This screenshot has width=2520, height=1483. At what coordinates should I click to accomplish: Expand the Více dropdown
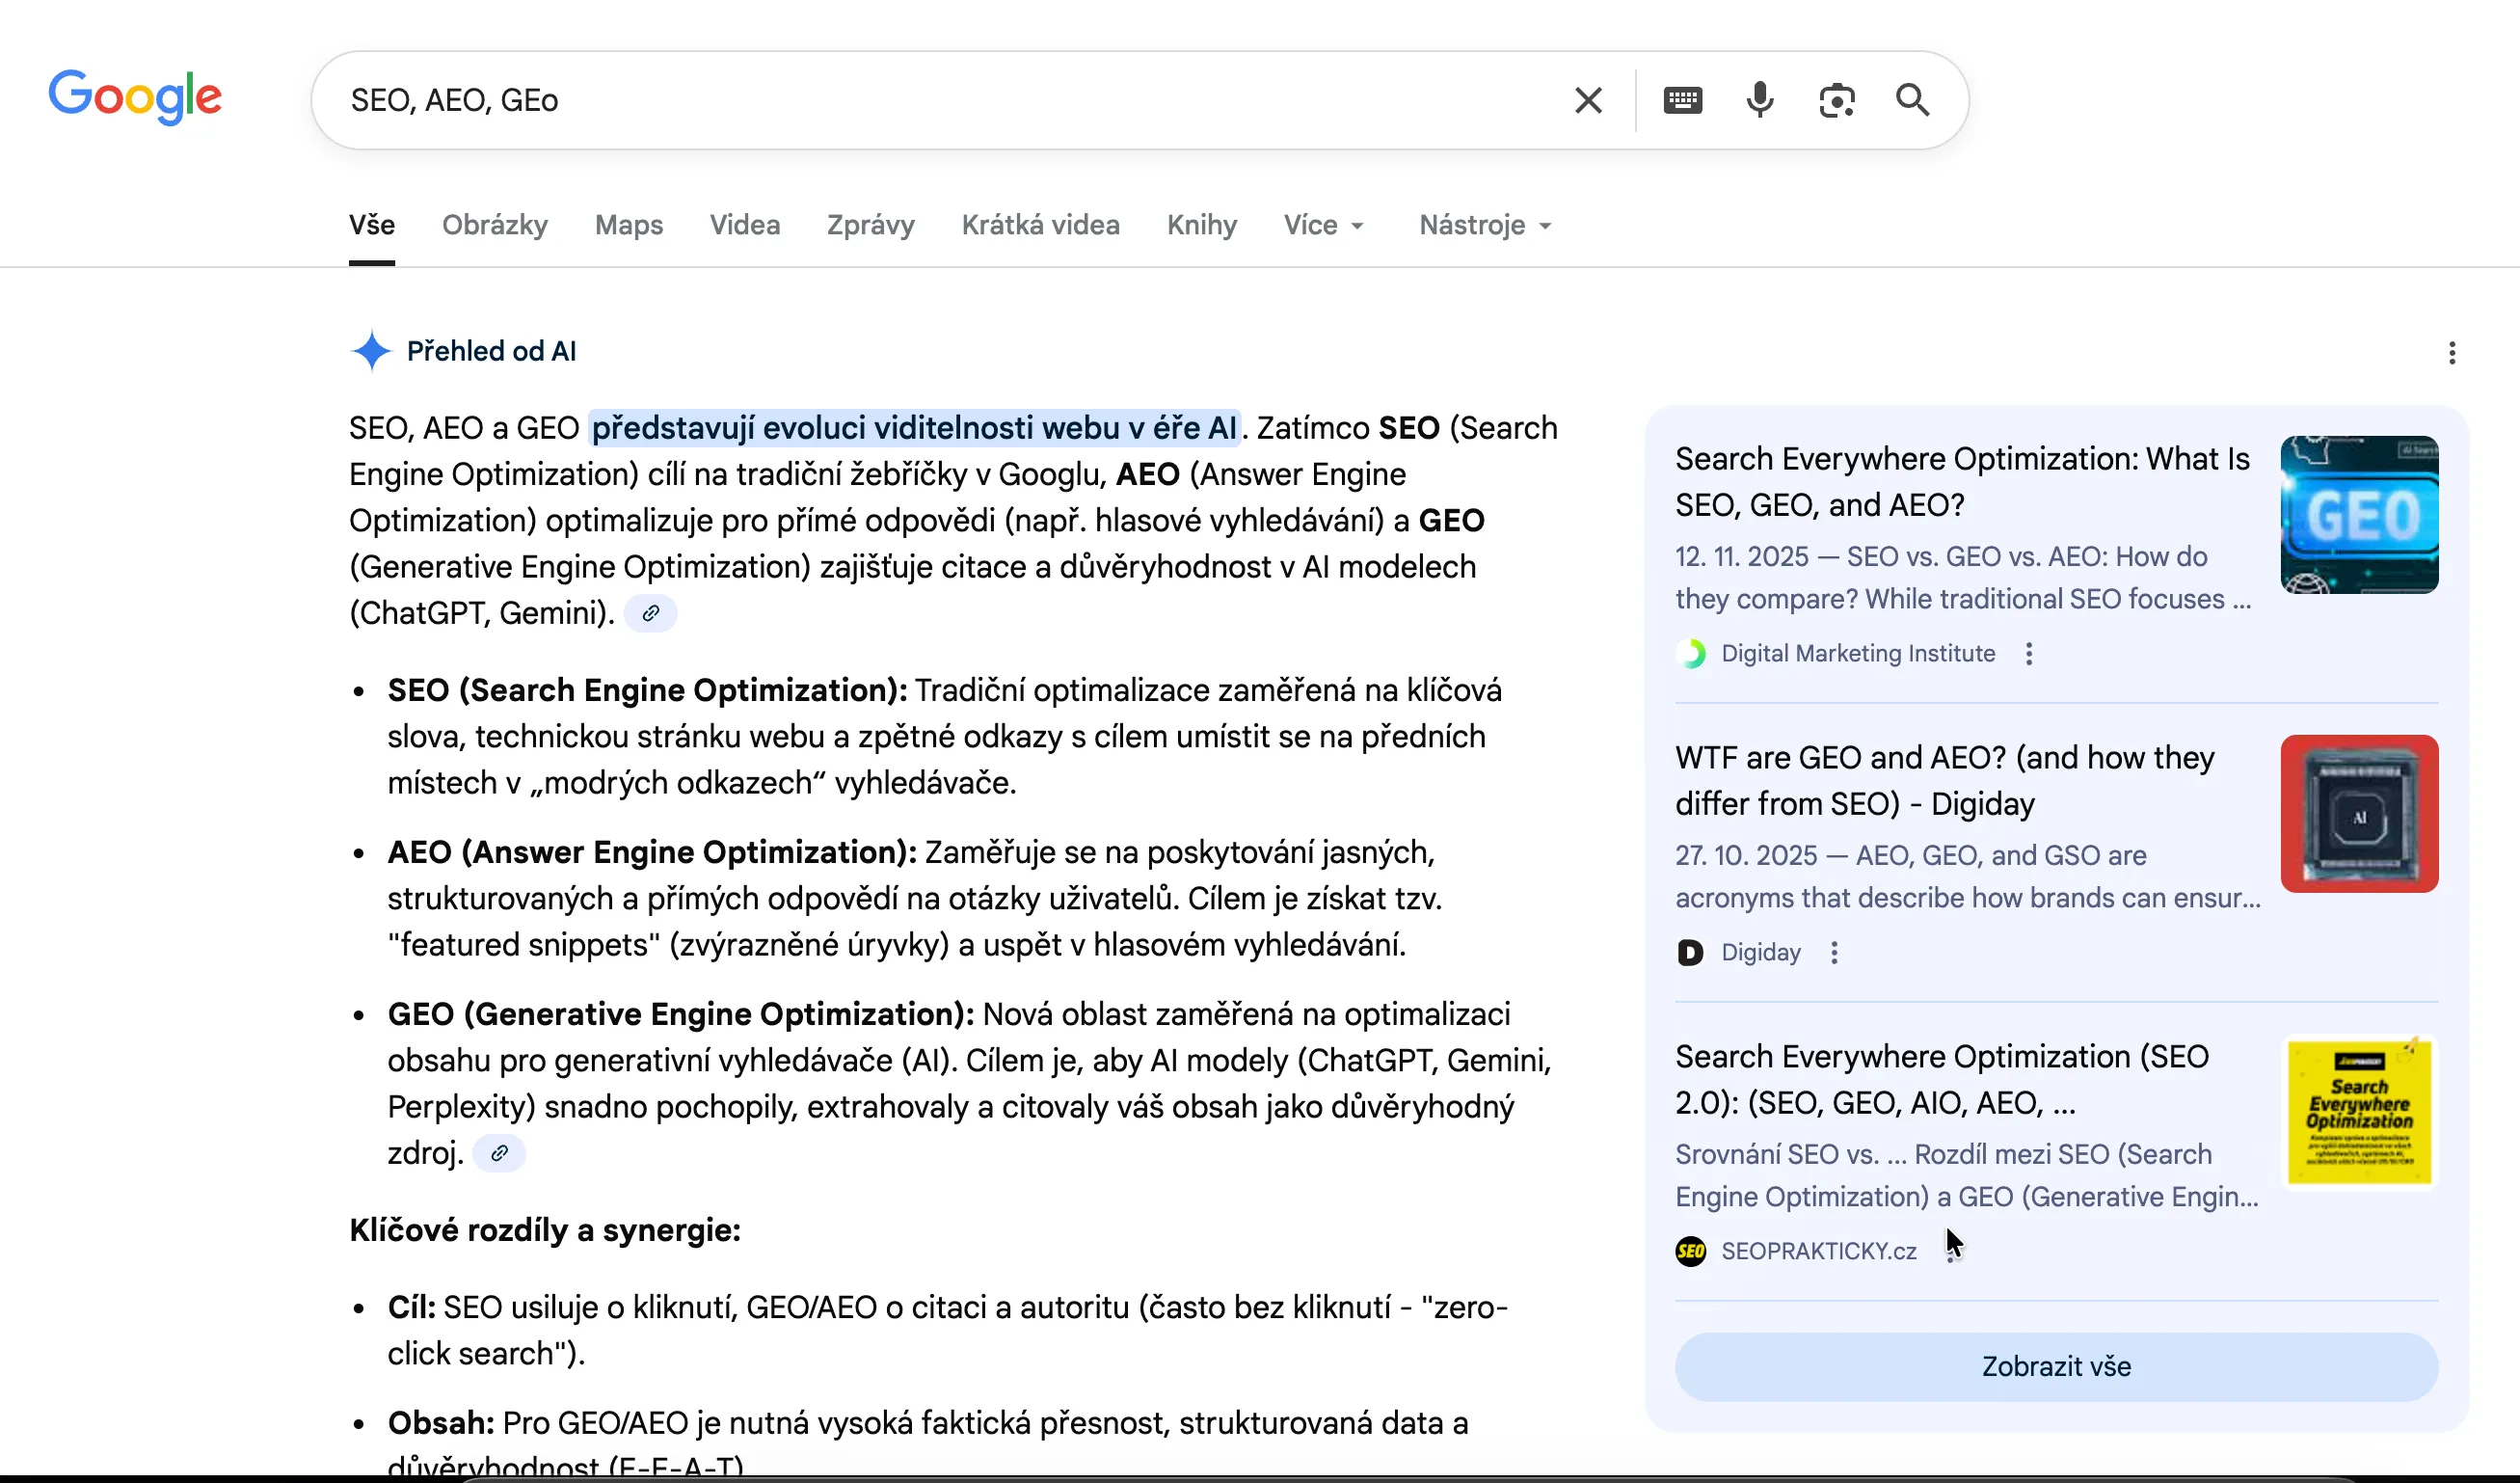(1323, 225)
